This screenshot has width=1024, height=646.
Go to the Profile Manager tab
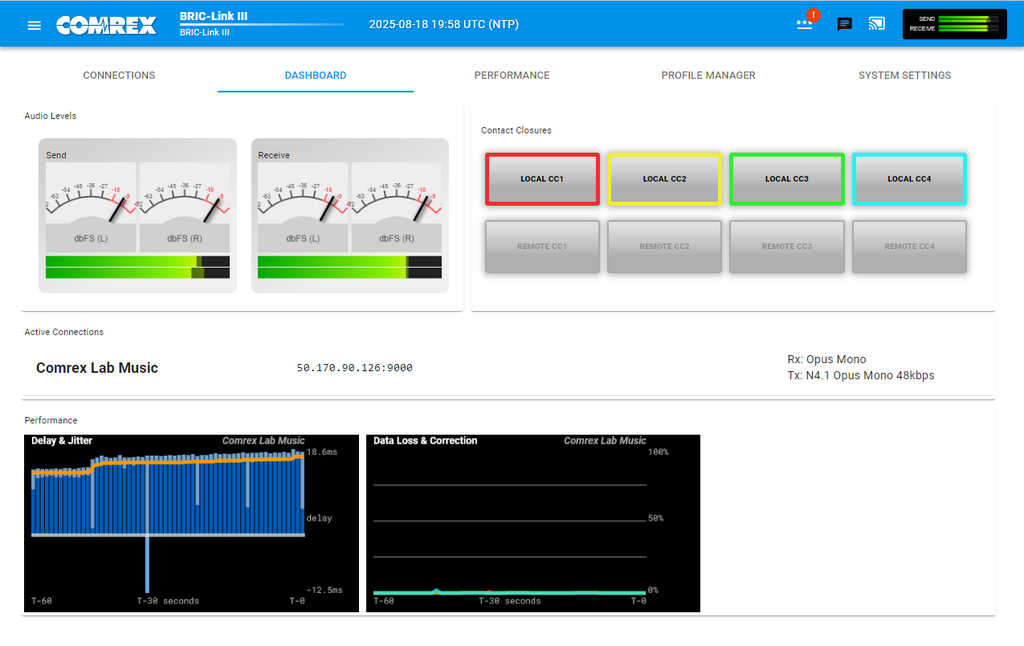tap(708, 75)
